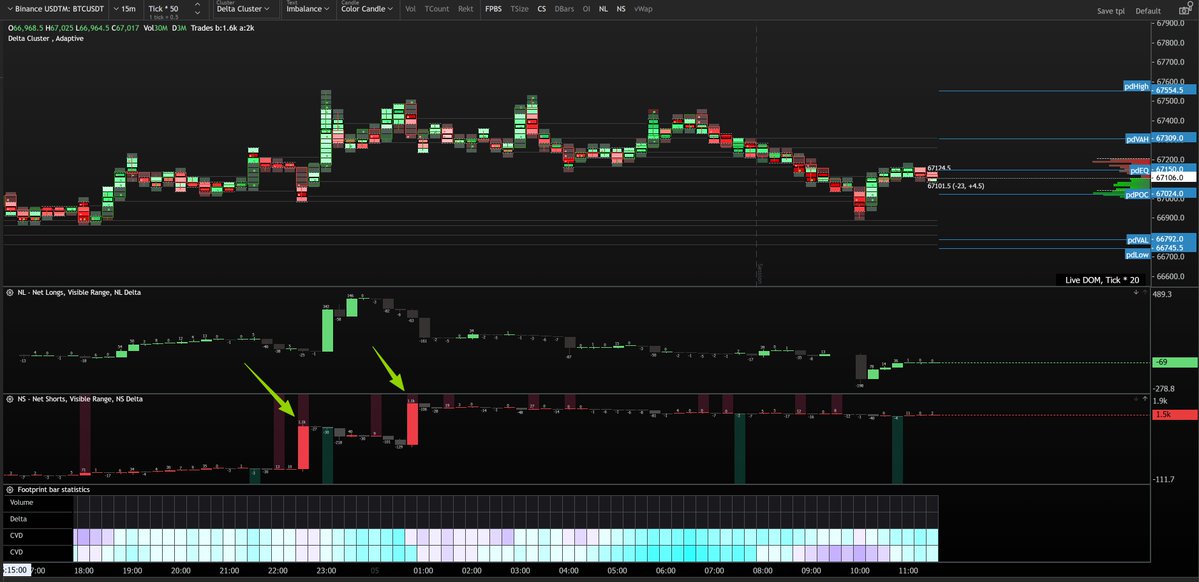Toggle the NS net shorts indicator
The image size is (1199, 582).
pos(621,9)
